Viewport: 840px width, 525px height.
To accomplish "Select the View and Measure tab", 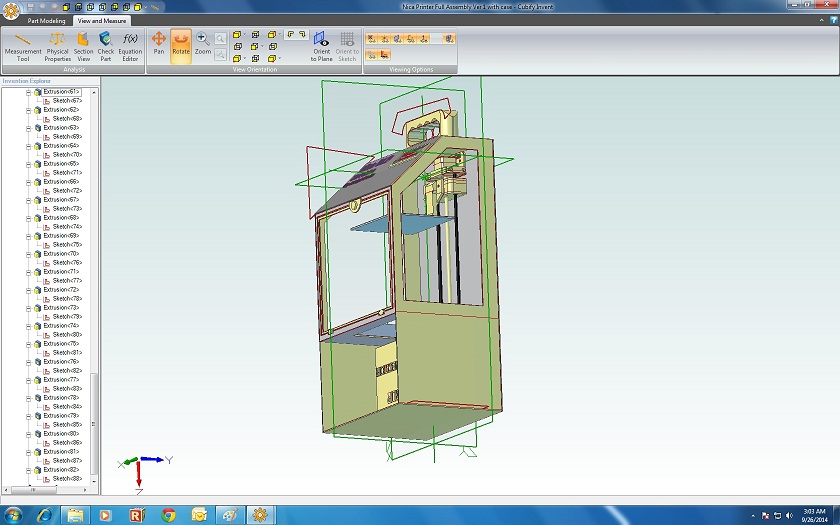I will click(102, 21).
